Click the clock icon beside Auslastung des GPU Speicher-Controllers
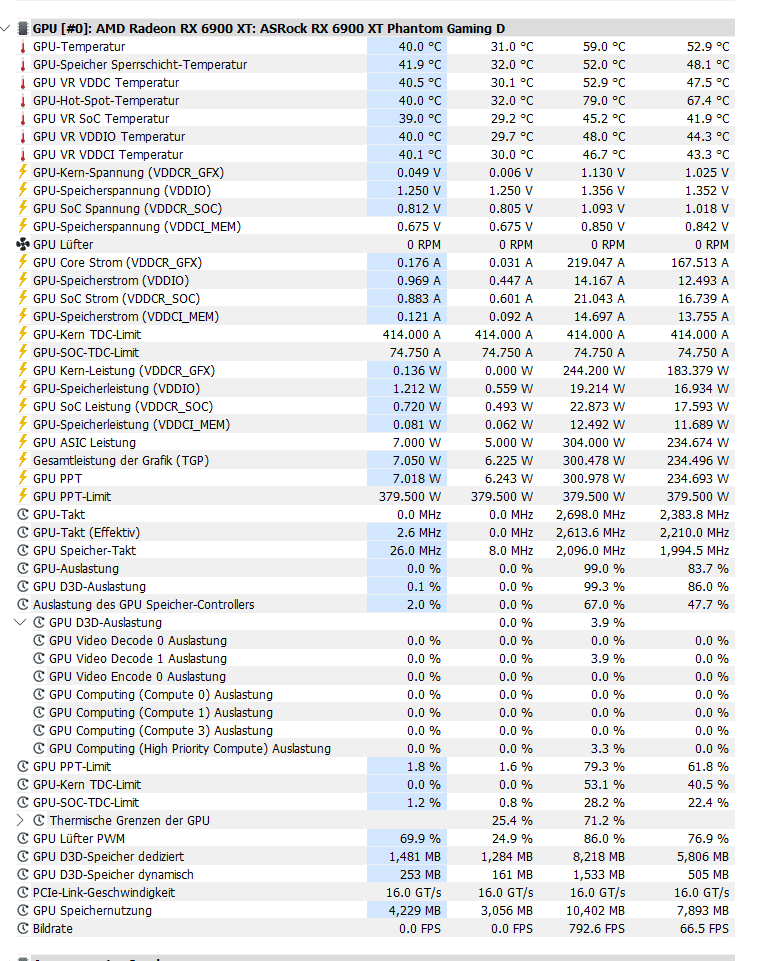Screen dimensions: 757x961 click(23, 604)
